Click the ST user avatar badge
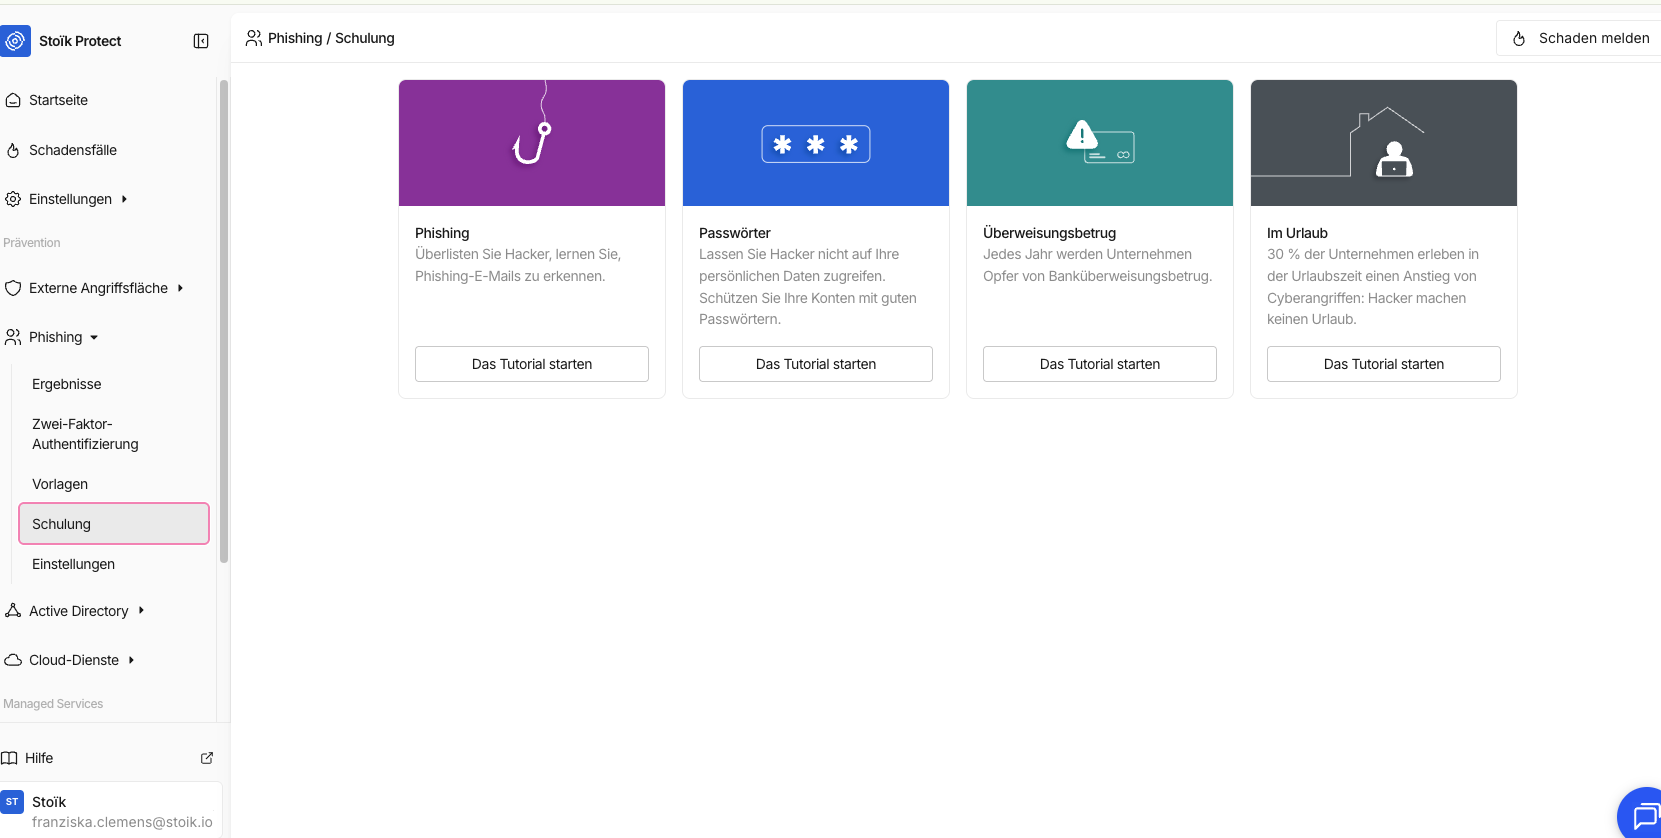 12,802
